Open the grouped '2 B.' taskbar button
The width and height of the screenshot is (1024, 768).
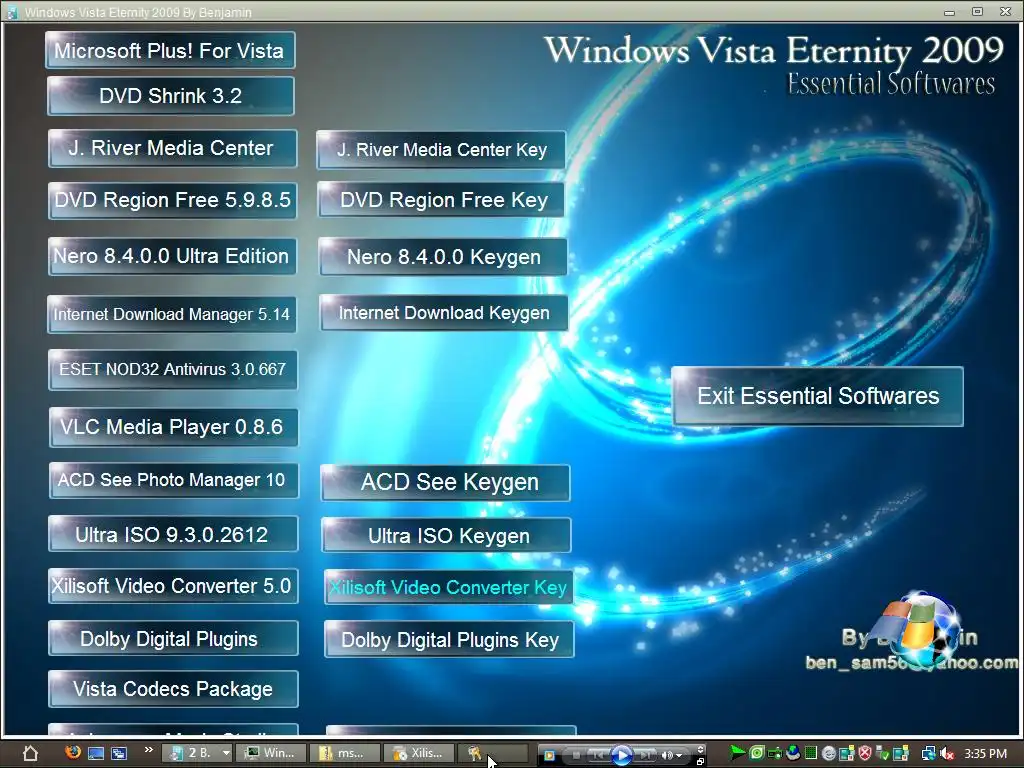197,753
